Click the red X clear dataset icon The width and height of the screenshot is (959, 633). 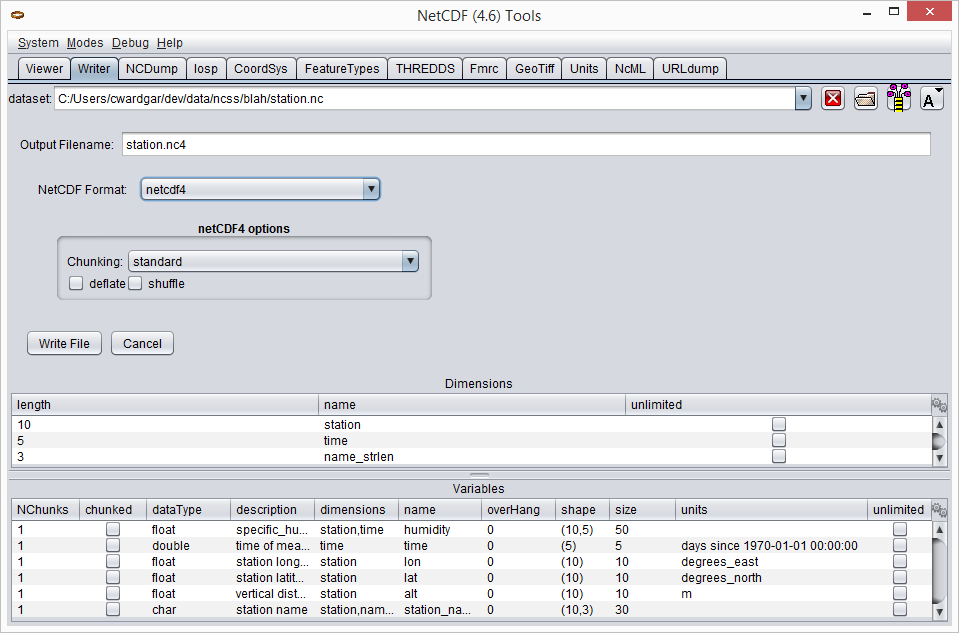click(x=832, y=98)
